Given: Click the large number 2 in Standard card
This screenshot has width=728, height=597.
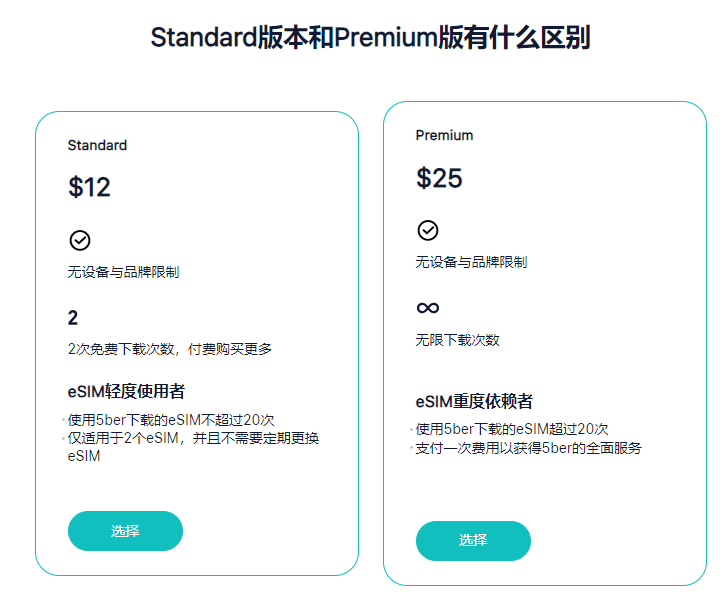Looking at the screenshot, I should (73, 318).
